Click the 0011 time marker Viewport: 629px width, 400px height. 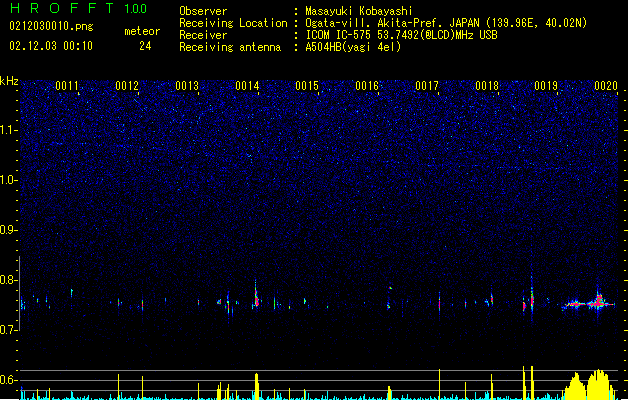click(67, 86)
